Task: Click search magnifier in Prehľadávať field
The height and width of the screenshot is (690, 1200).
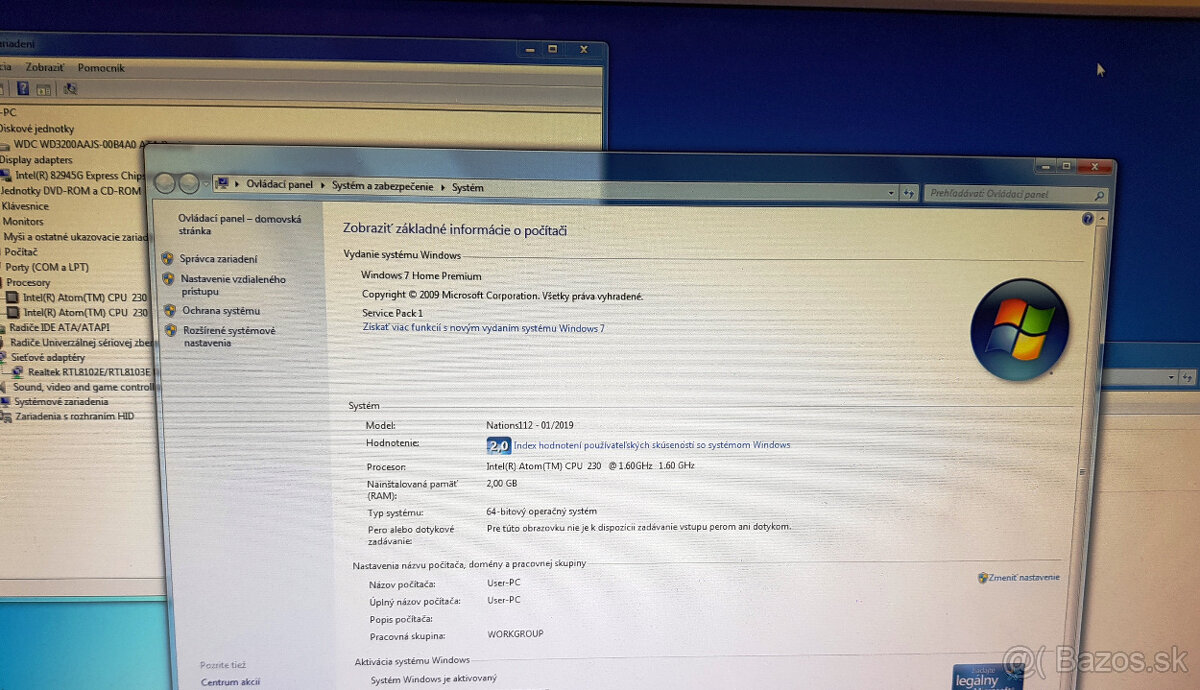Action: [x=1099, y=196]
